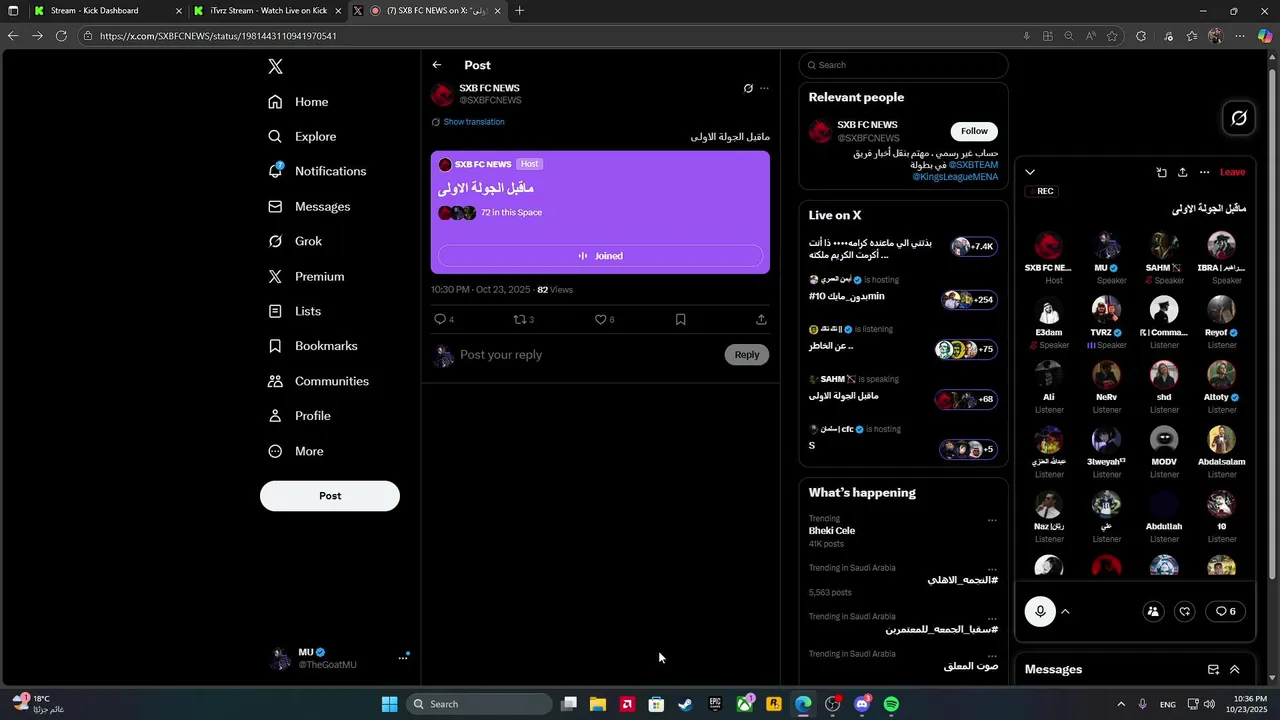Leave the Space
The image size is (1280, 720).
(1232, 172)
